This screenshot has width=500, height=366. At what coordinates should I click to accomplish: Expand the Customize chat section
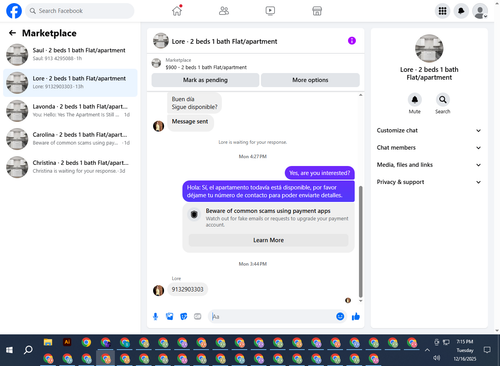click(x=429, y=130)
